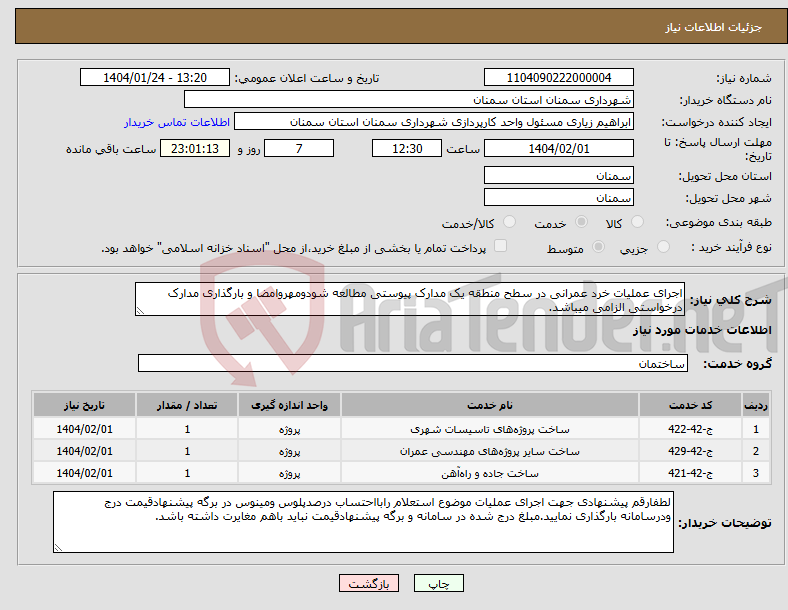Open the اطلاعات تماس خریدار link
This screenshot has height=610, width=788.
coord(177,122)
